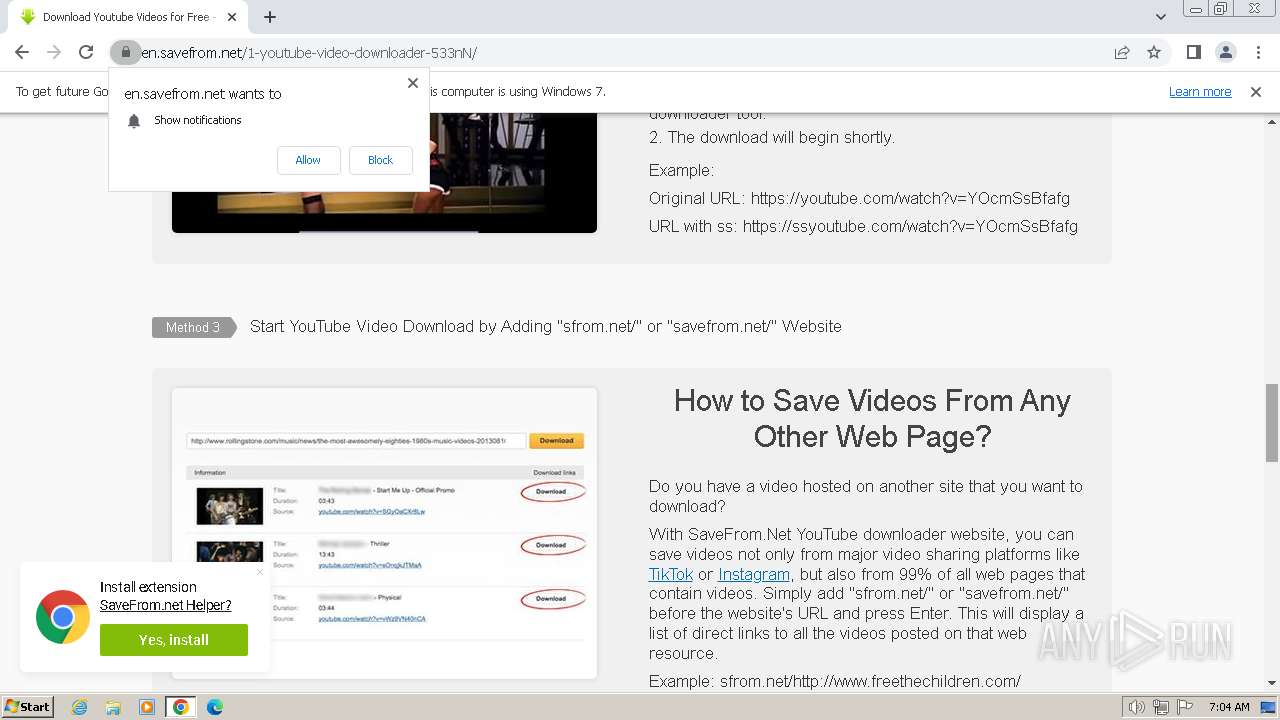This screenshot has height=720, width=1280.
Task: Toggle Chrome side panel icon
Action: click(1193, 52)
